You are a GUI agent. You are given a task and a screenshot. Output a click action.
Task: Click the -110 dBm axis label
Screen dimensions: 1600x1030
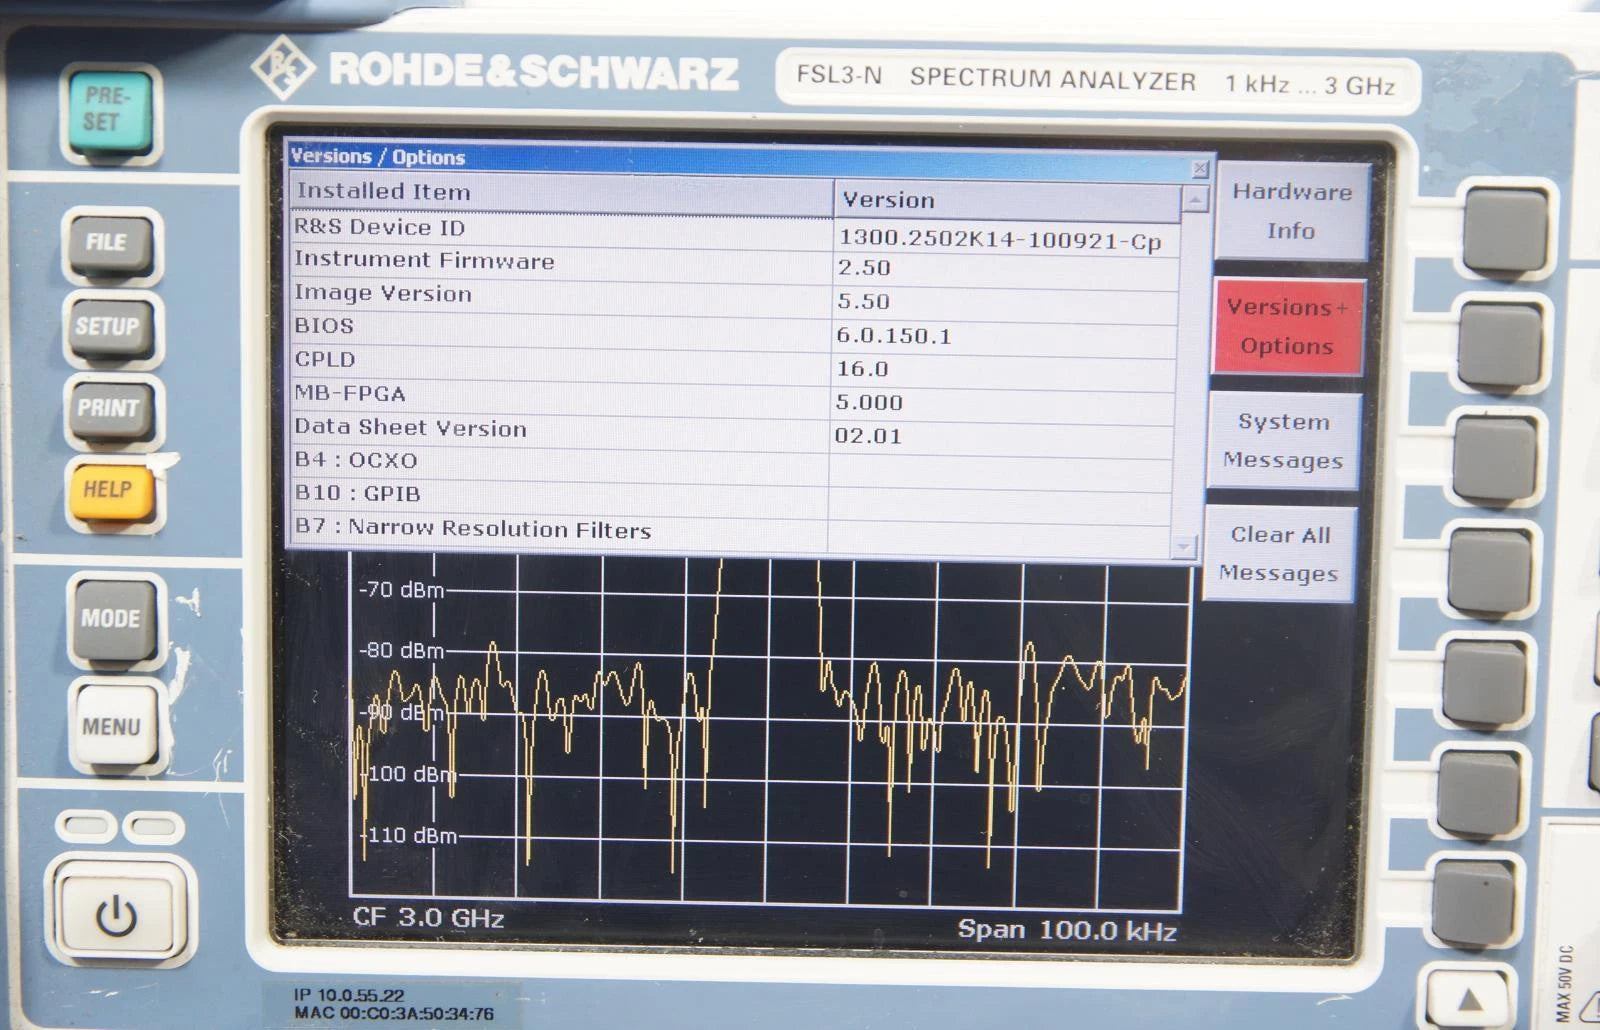click(x=408, y=835)
